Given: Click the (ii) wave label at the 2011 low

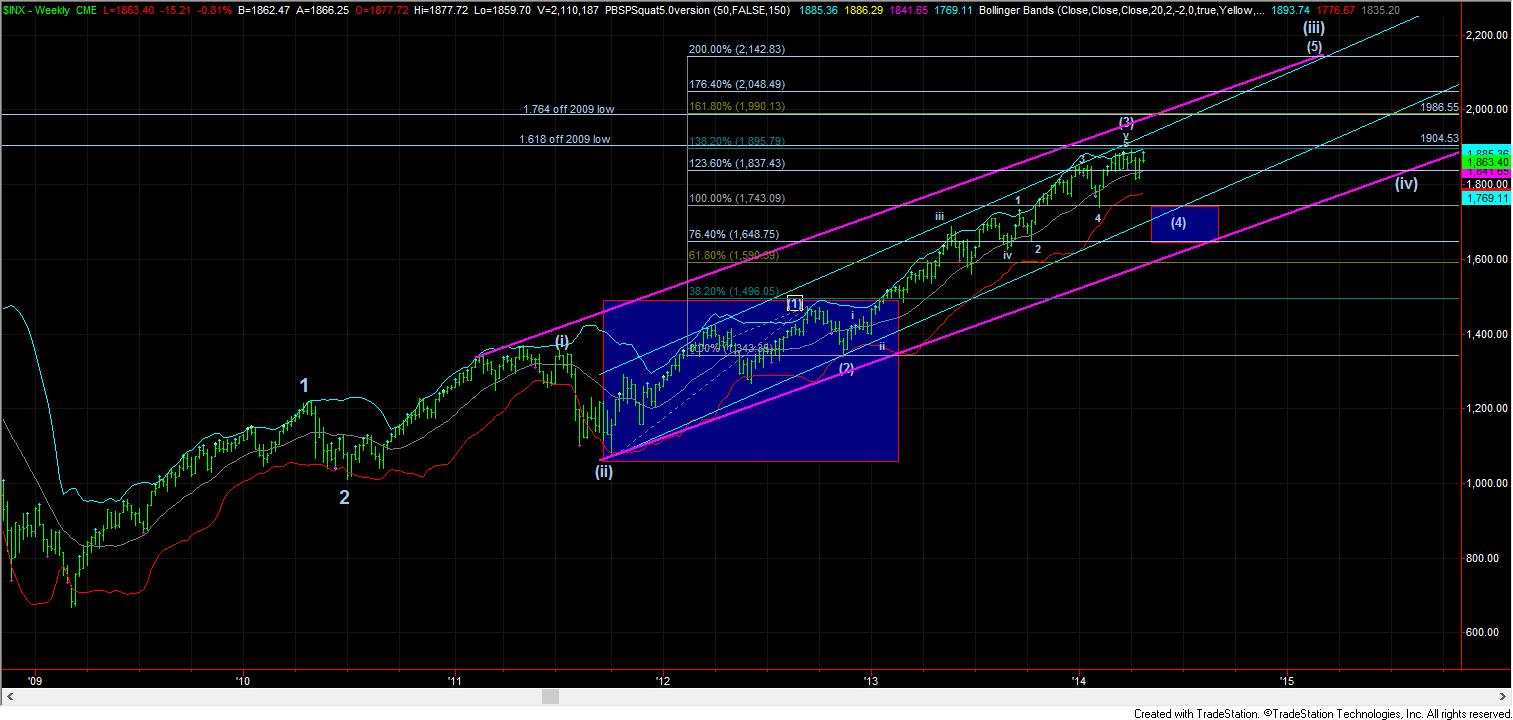Looking at the screenshot, I should 604,472.
